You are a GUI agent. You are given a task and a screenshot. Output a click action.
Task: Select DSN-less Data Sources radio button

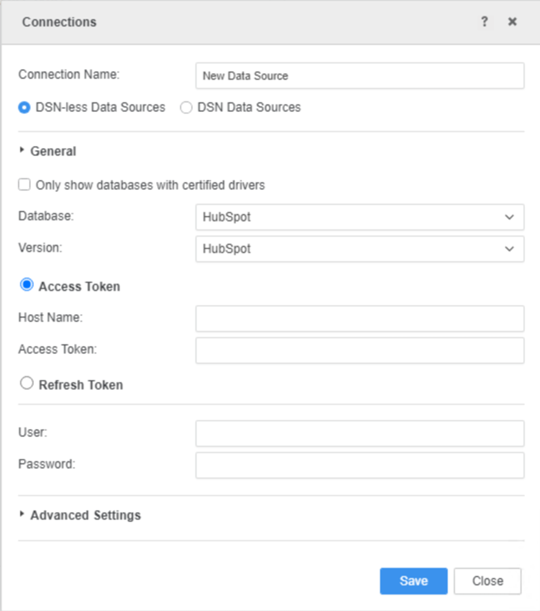24,107
